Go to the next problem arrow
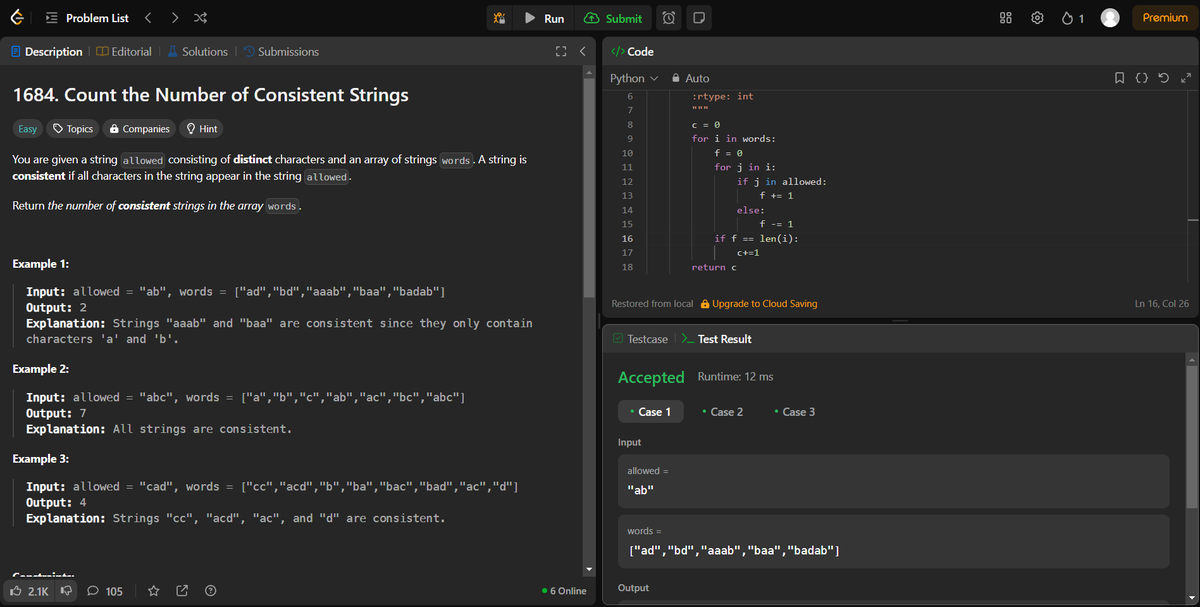This screenshot has width=1200, height=607. [x=174, y=18]
